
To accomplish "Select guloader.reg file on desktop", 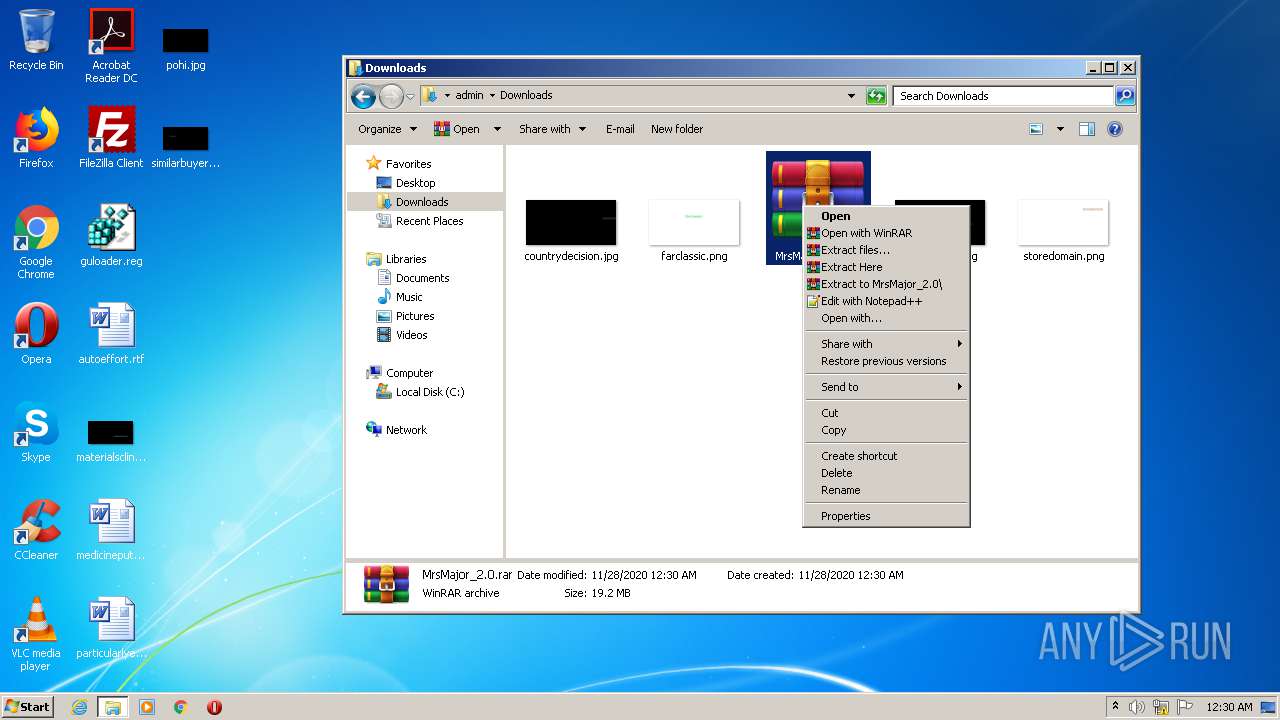I will 111,236.
